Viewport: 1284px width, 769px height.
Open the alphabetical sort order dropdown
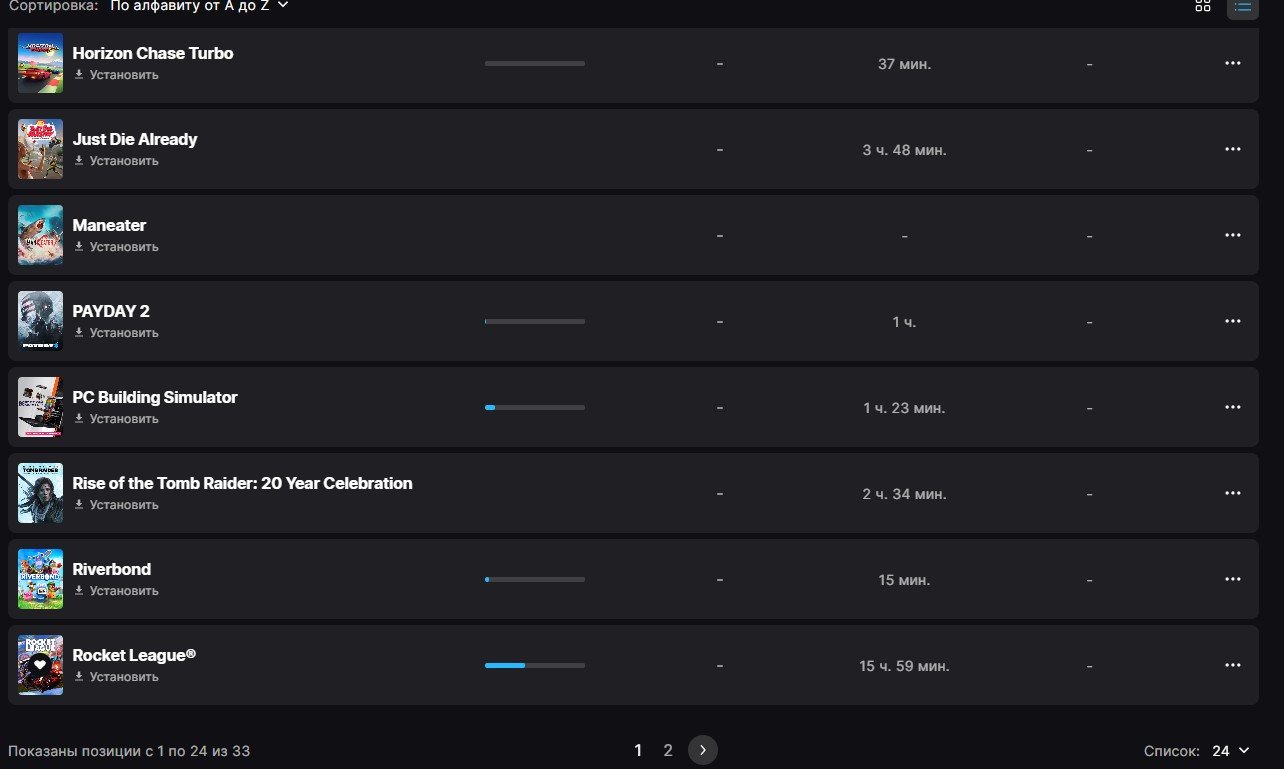pos(199,5)
